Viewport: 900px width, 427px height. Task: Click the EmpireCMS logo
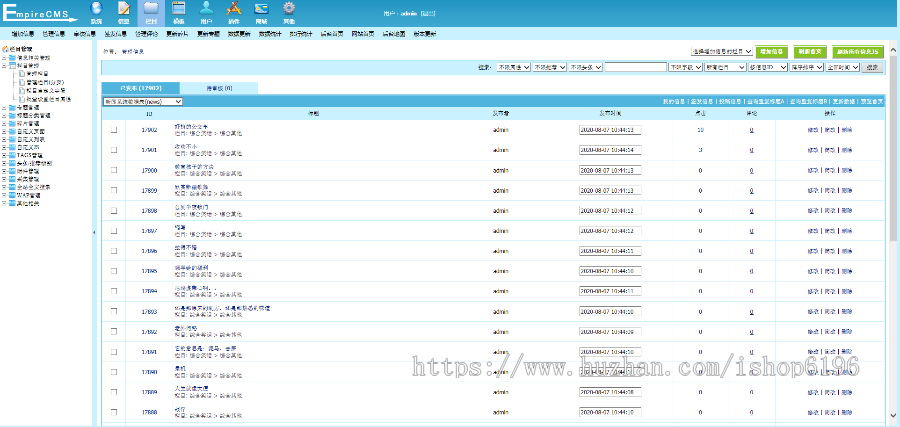click(40, 13)
